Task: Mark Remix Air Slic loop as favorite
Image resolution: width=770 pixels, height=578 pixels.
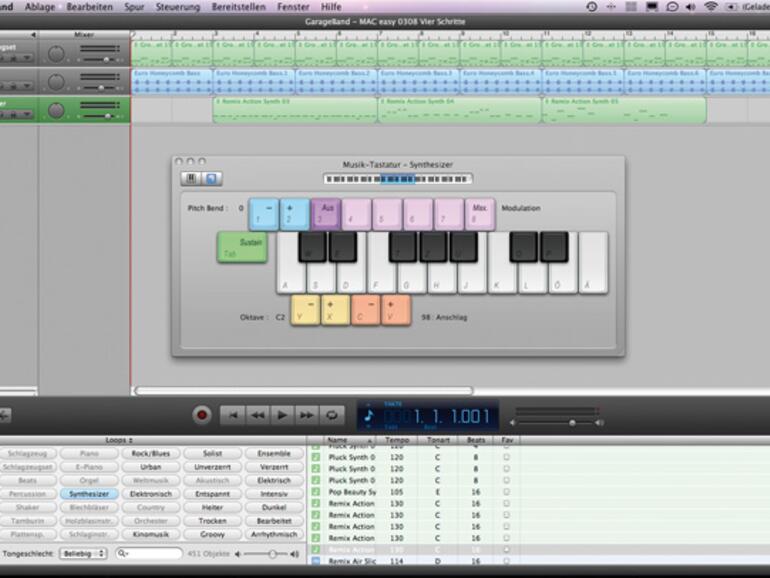Action: coord(507,561)
